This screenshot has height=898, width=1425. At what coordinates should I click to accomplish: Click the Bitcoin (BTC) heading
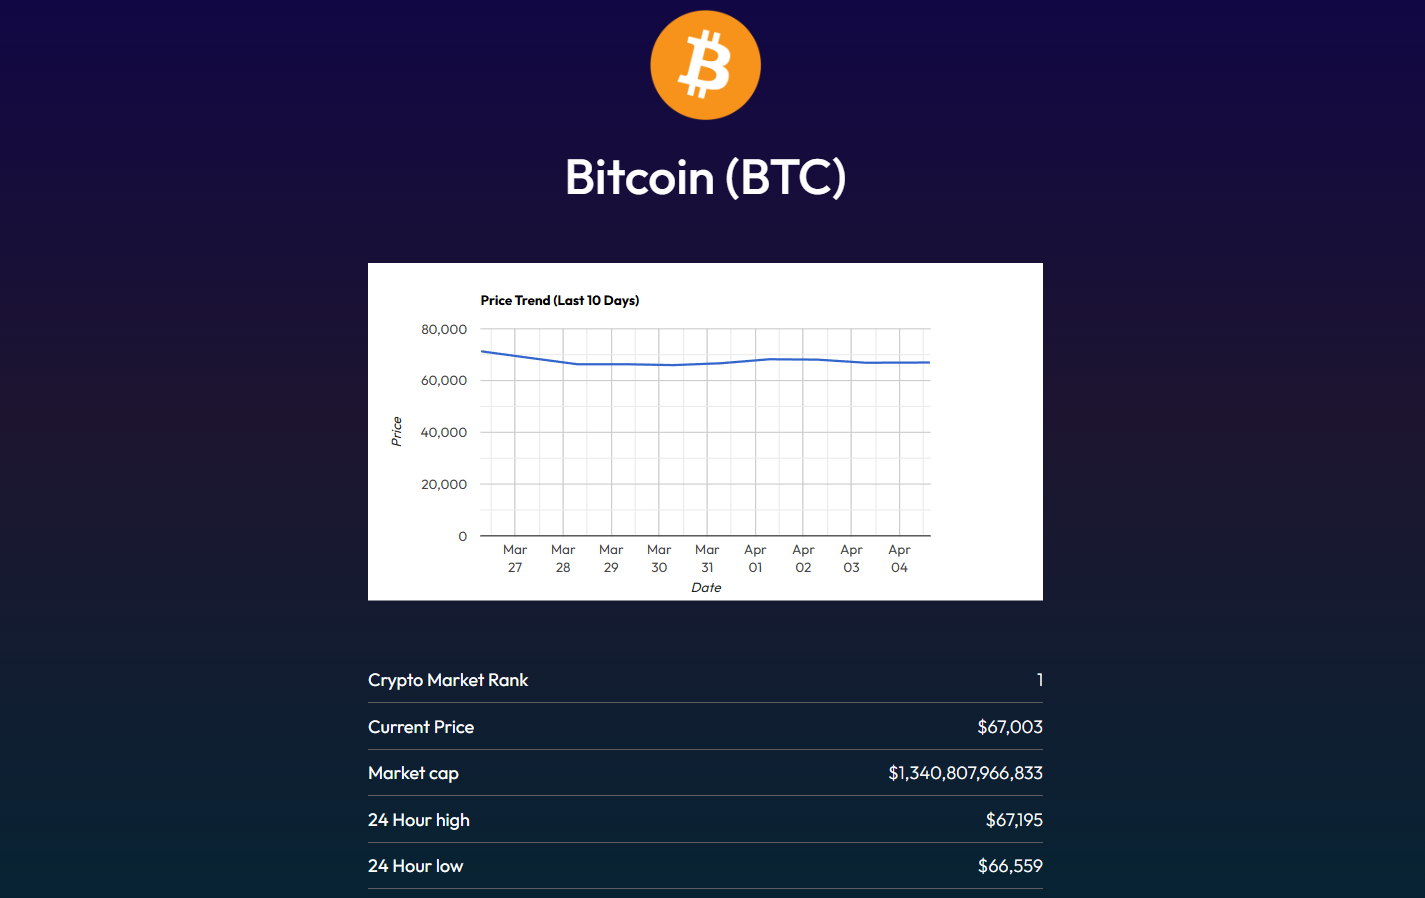pyautogui.click(x=705, y=178)
